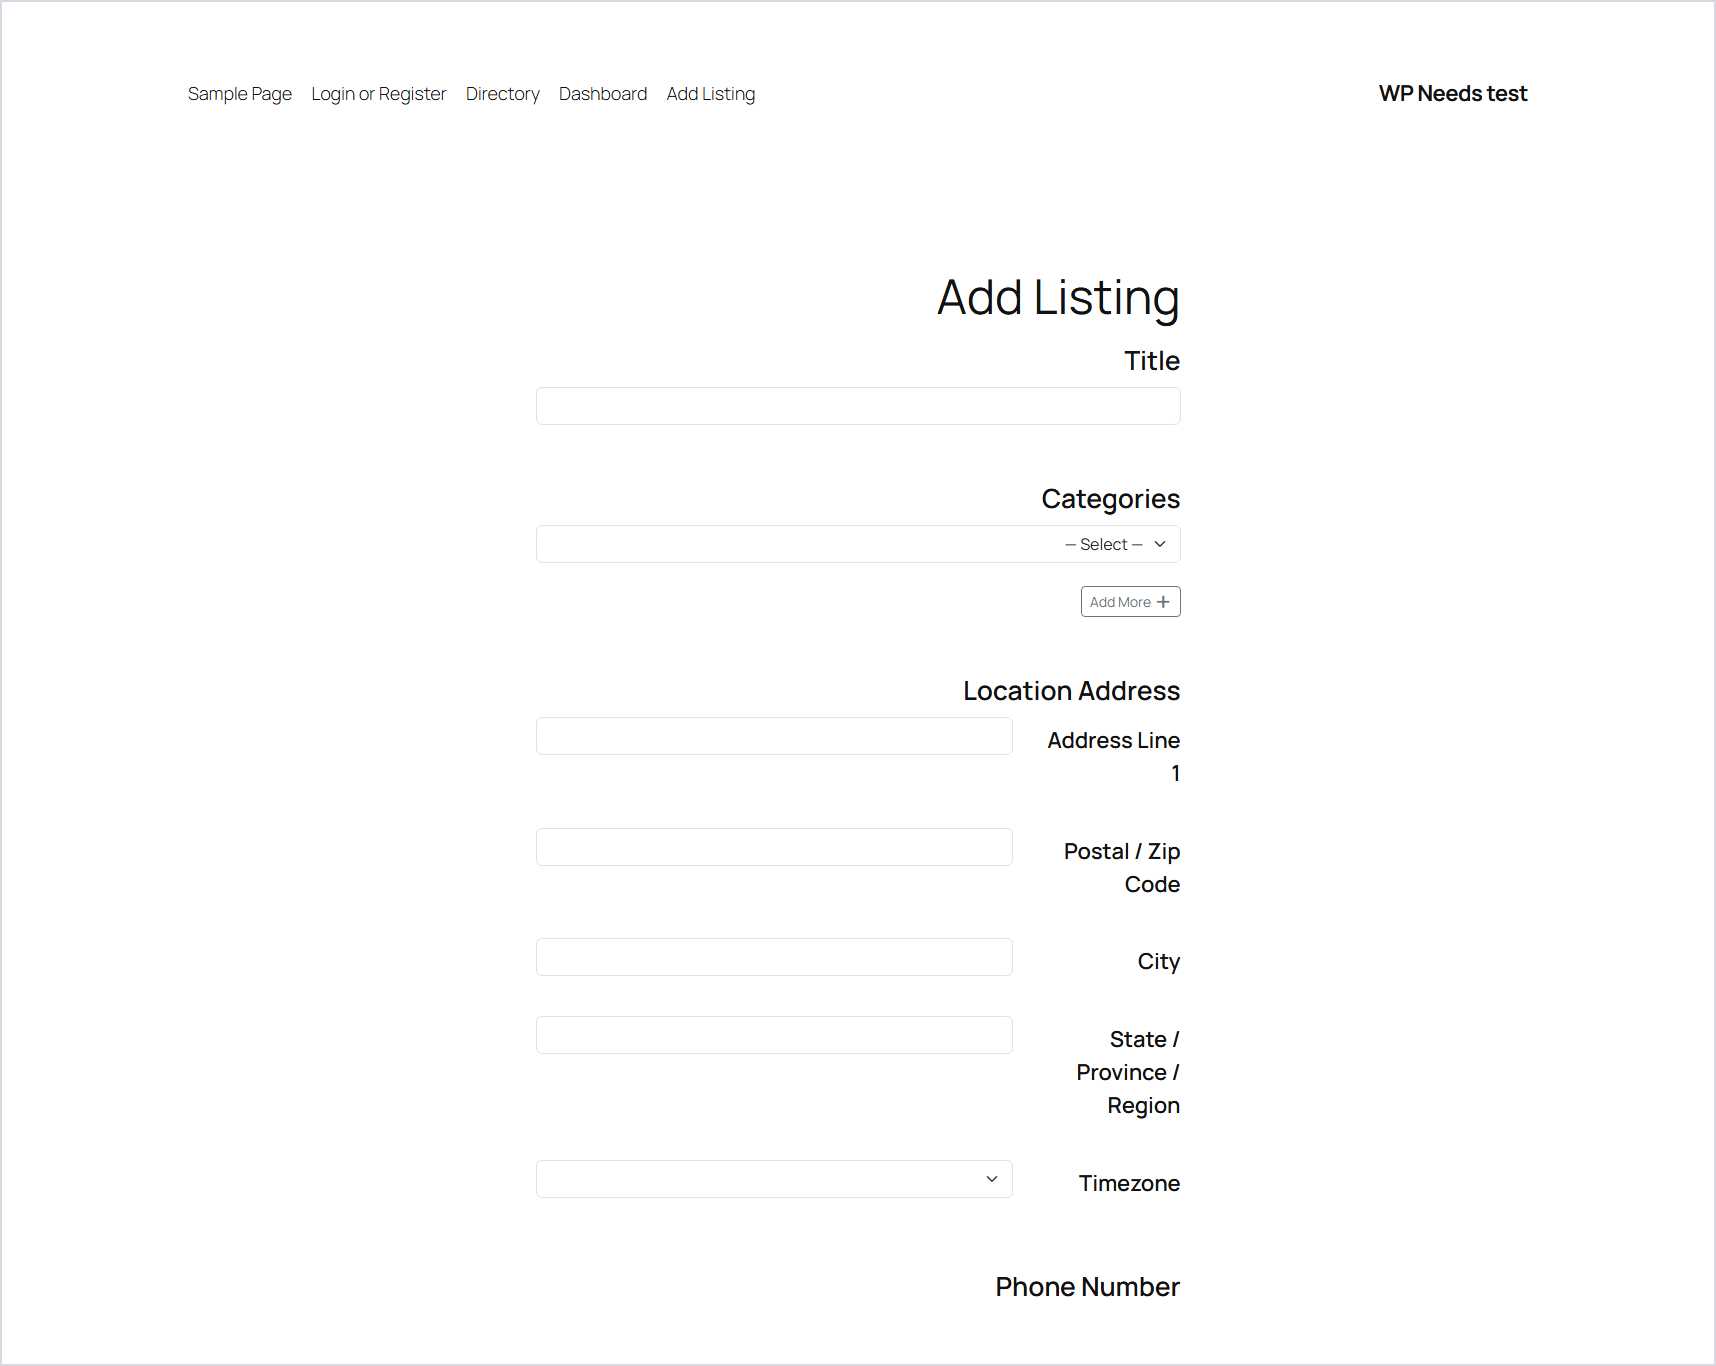Click the Timezone label
Viewport: 1716px width, 1366px height.
click(x=1129, y=1183)
